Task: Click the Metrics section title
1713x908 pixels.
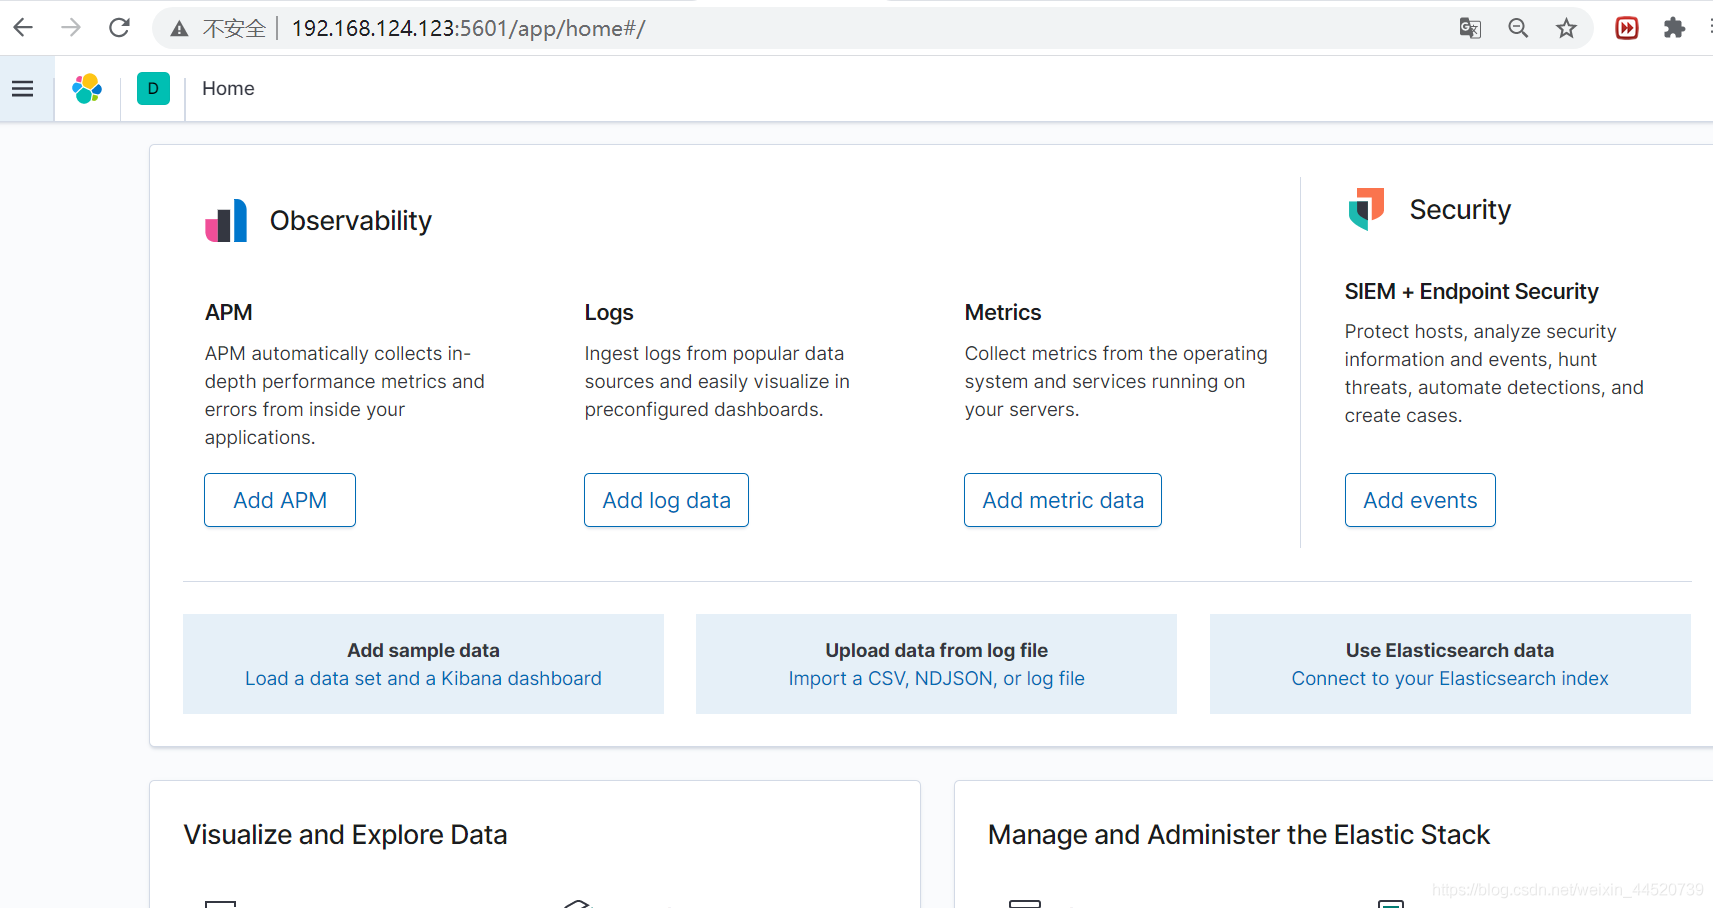Action: coord(1003,312)
